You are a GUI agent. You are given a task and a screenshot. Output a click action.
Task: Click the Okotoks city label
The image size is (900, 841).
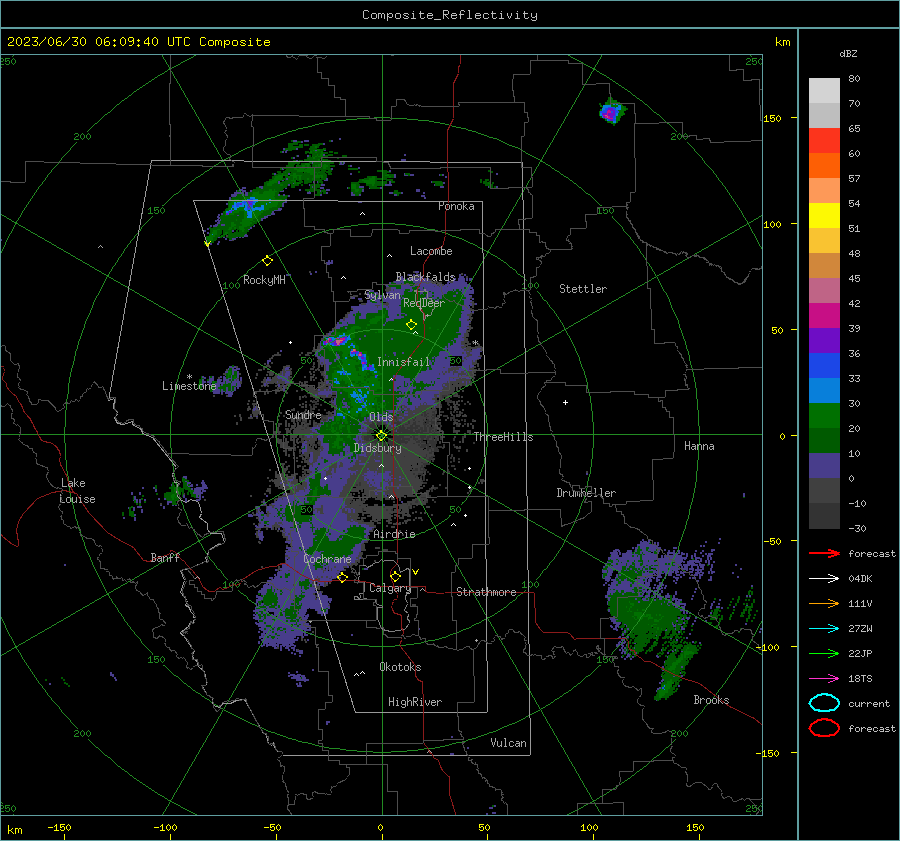(x=400, y=667)
